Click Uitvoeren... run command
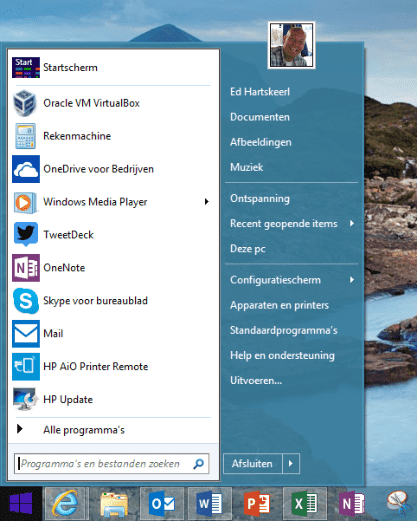Image resolution: width=417 pixels, height=521 pixels. click(x=256, y=380)
